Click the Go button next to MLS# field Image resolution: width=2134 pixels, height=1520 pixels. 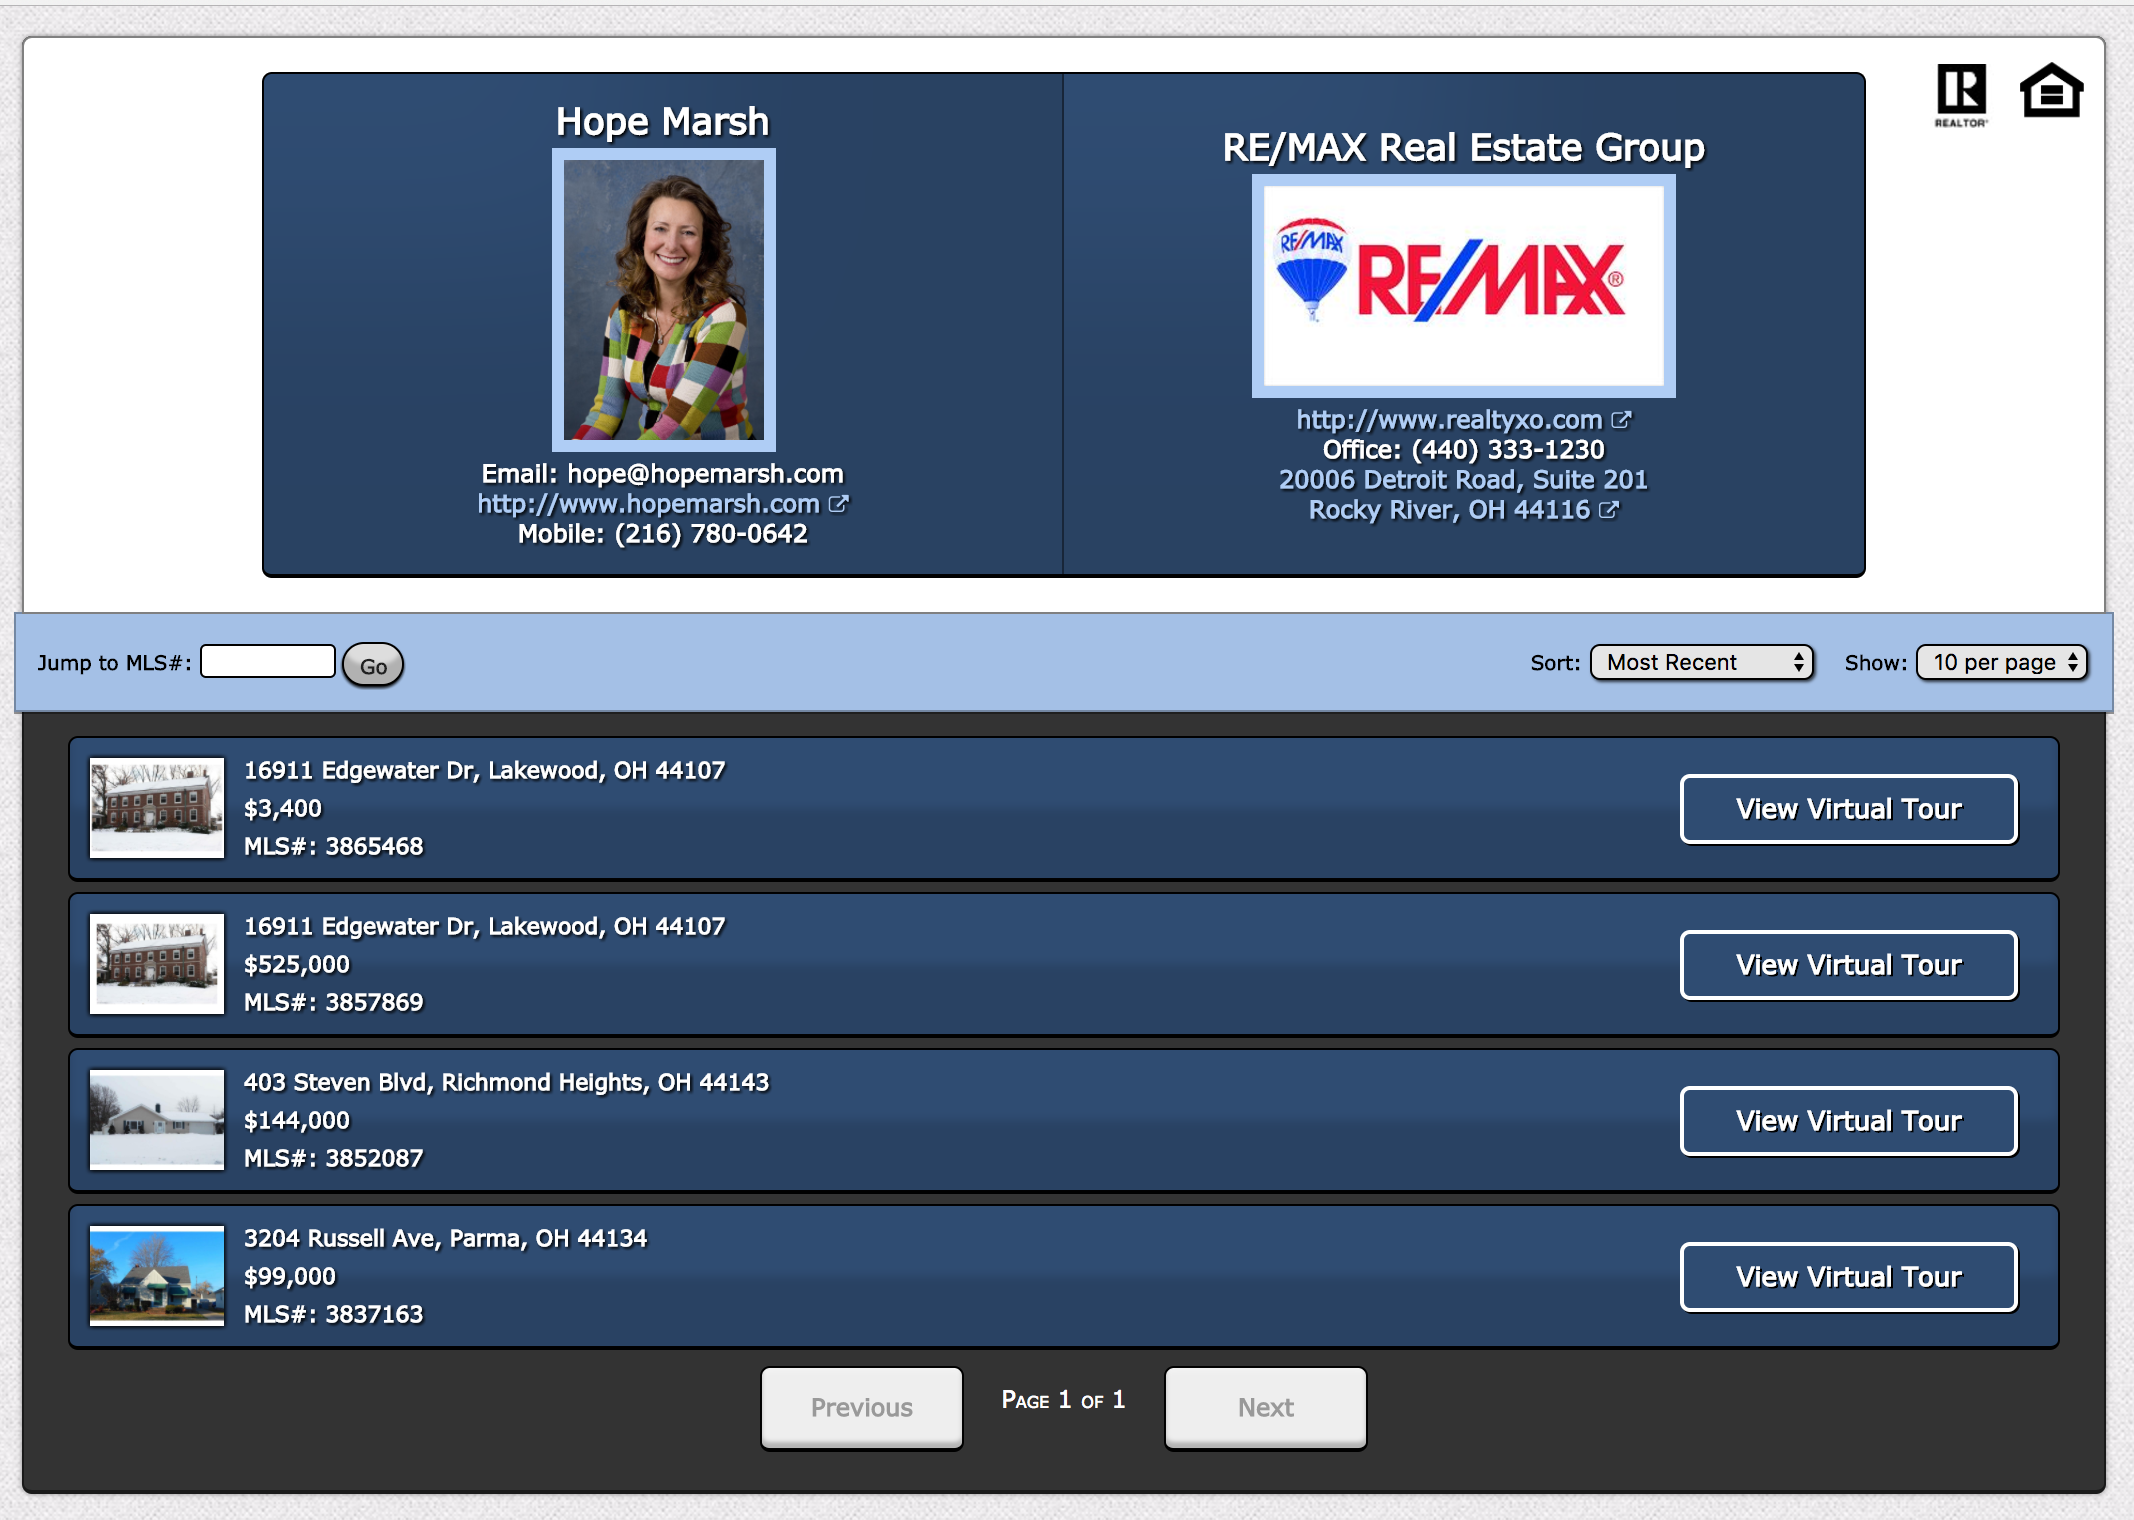373,665
